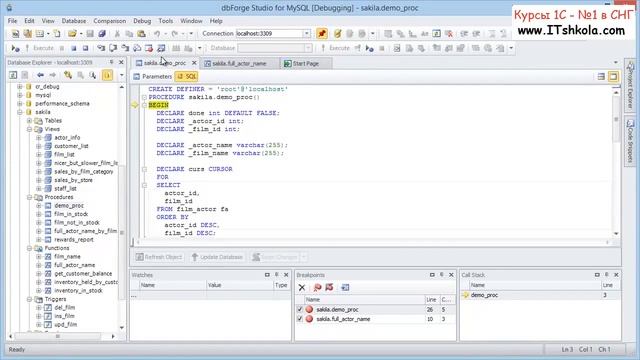Toggle the sakila.full_actor_name breakpoint checkbox
Image resolution: width=640 pixels, height=360 pixels.
click(x=300, y=319)
